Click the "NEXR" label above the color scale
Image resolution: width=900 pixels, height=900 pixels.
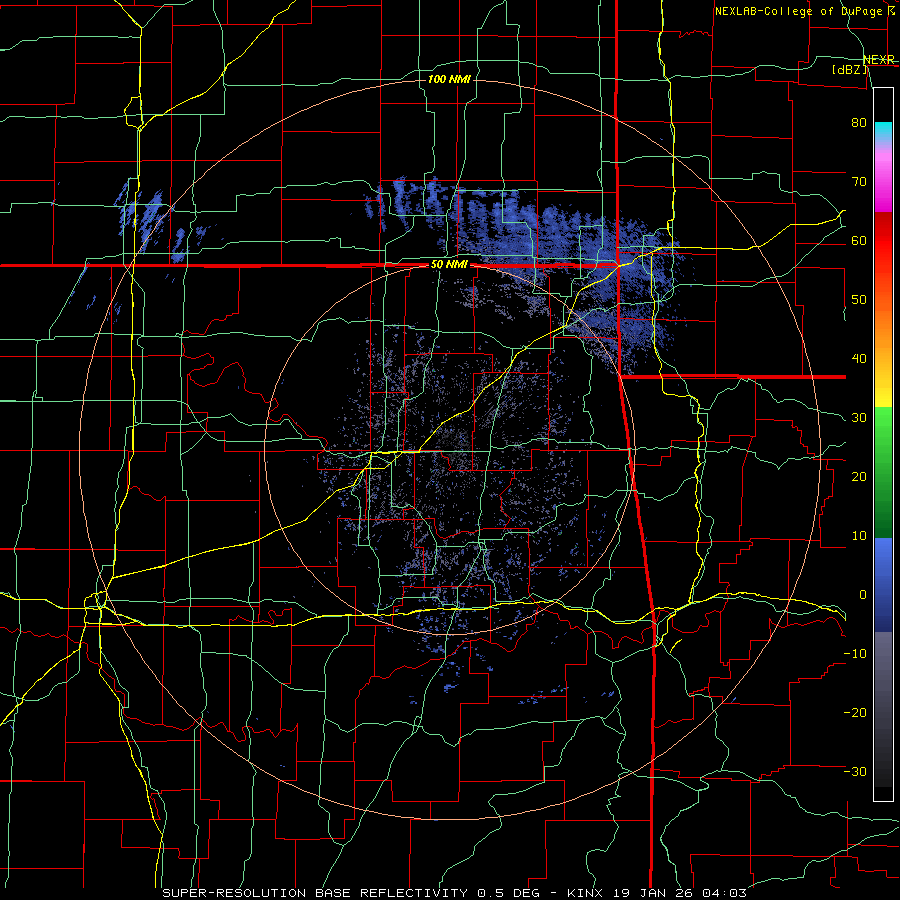[879, 60]
